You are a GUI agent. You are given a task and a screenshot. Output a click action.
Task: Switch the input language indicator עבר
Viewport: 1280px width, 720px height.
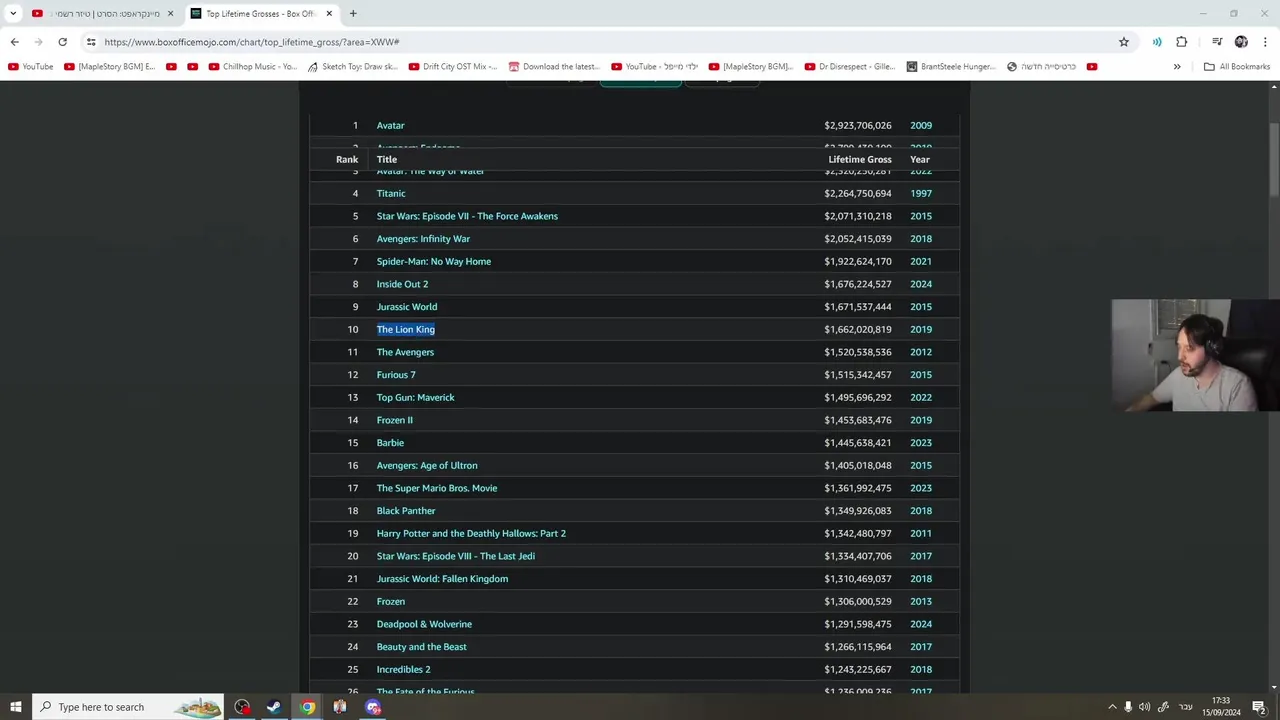[x=1186, y=707]
